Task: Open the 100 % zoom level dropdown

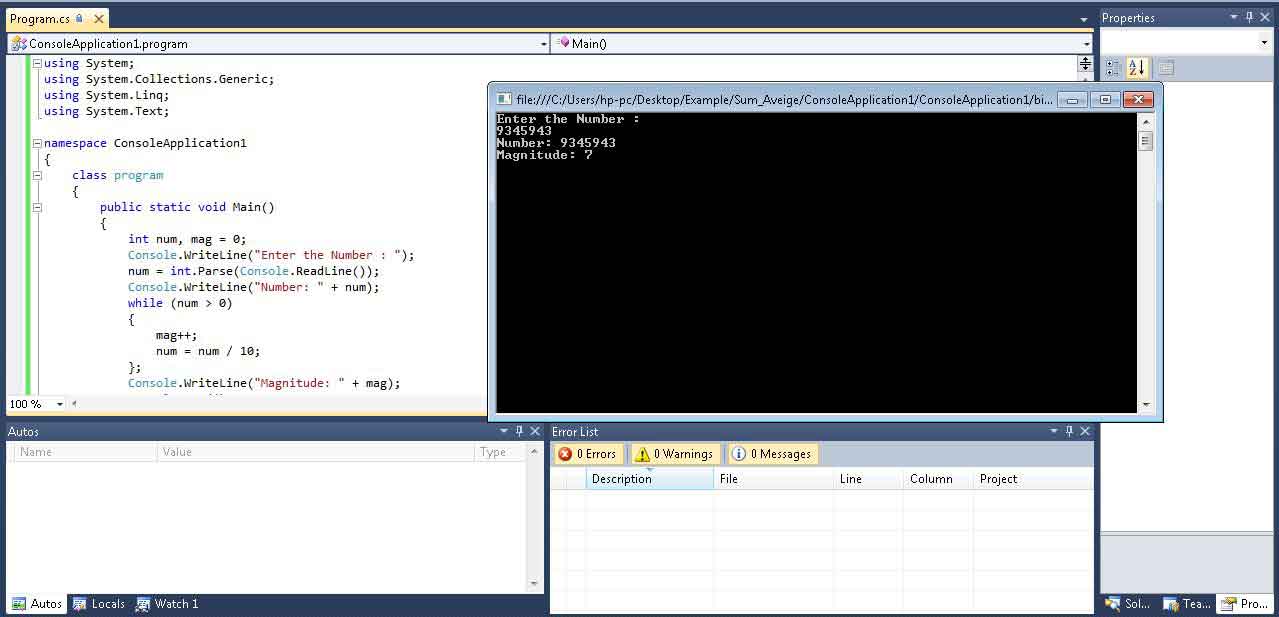Action: (60, 404)
